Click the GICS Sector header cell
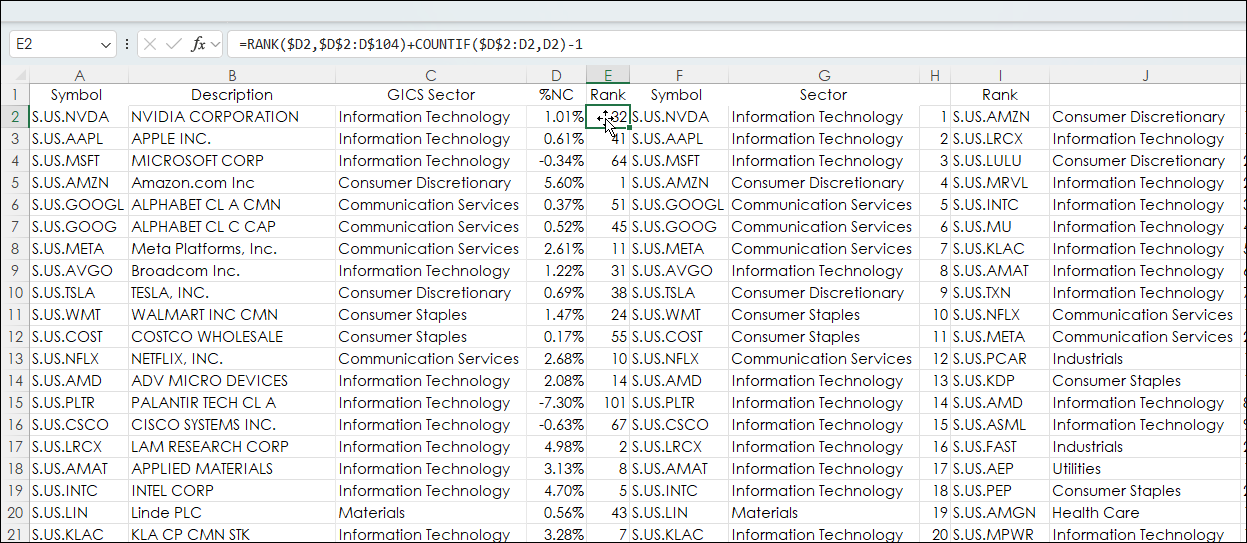 point(430,95)
